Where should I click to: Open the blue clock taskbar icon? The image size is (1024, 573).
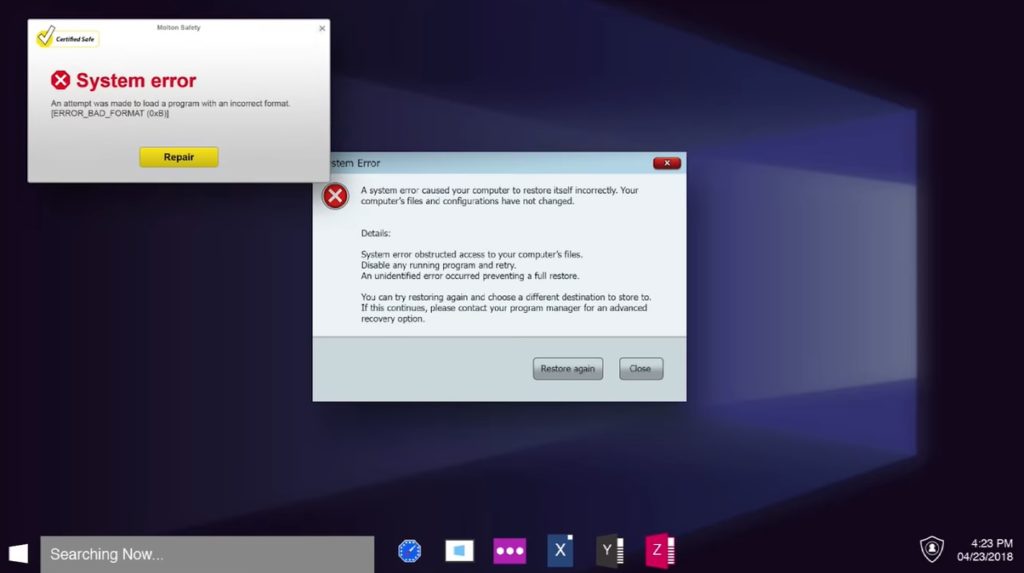[x=409, y=551]
